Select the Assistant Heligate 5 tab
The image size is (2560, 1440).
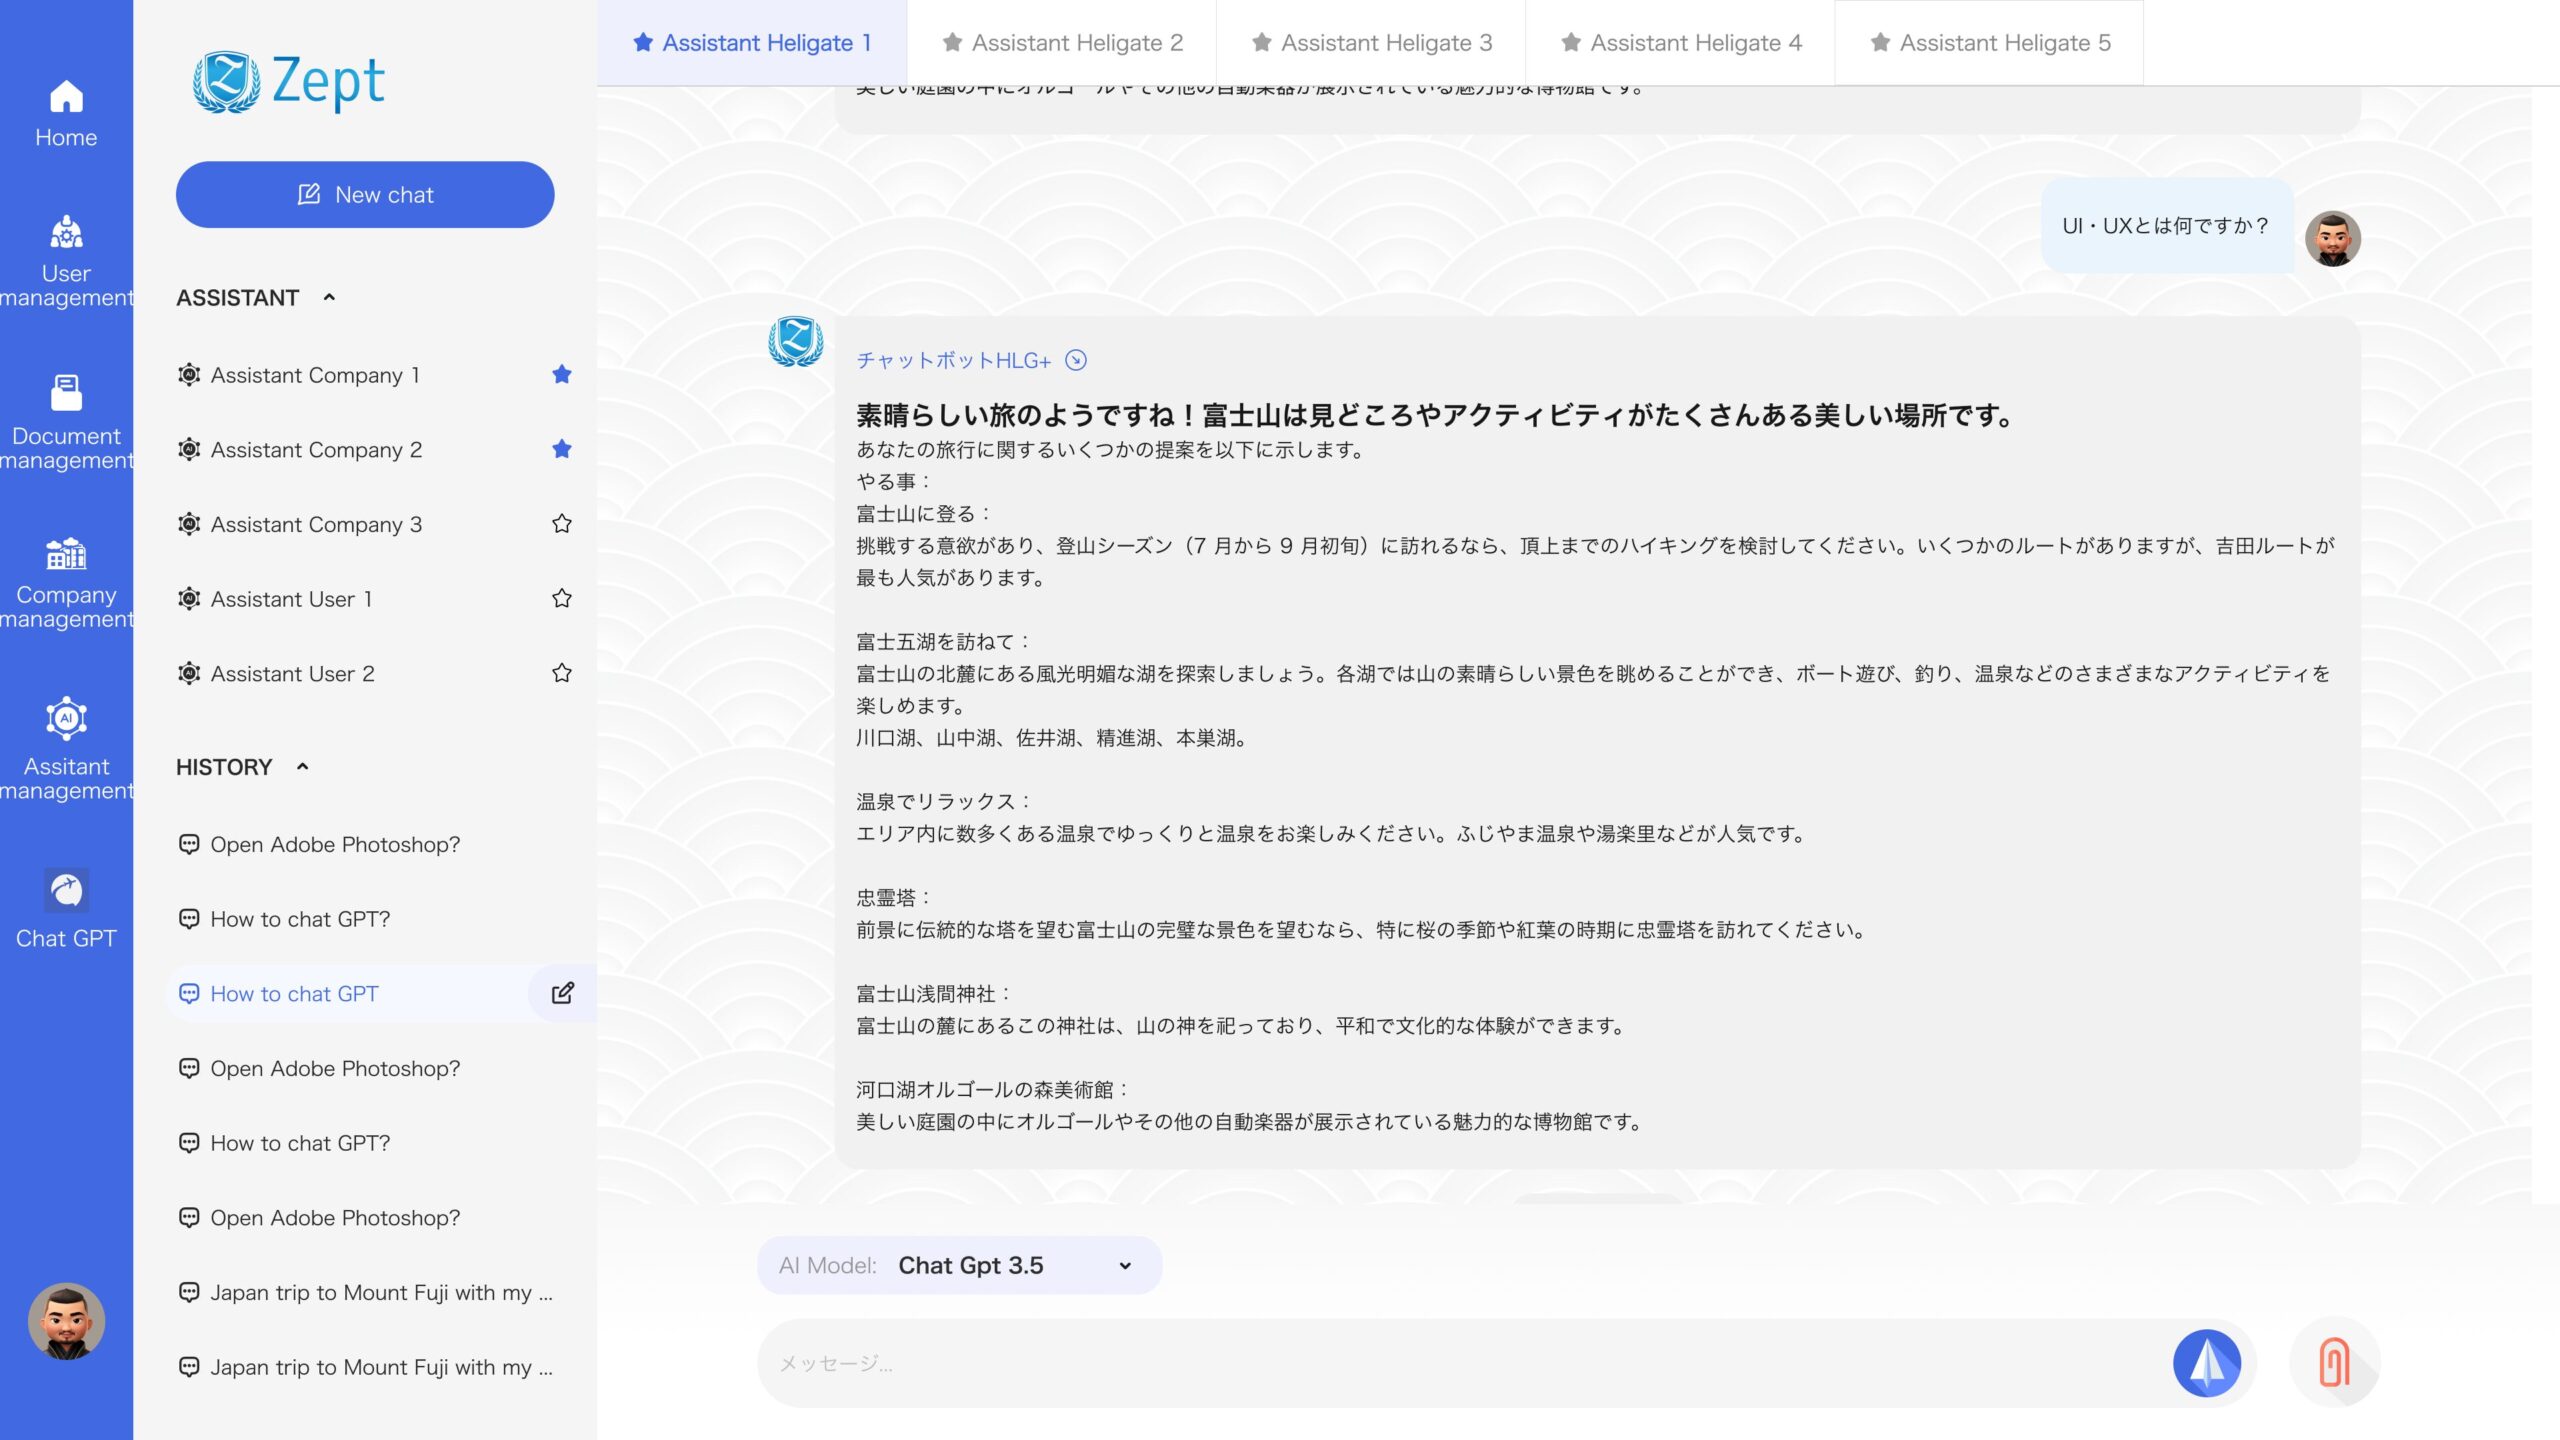tap(1989, 43)
